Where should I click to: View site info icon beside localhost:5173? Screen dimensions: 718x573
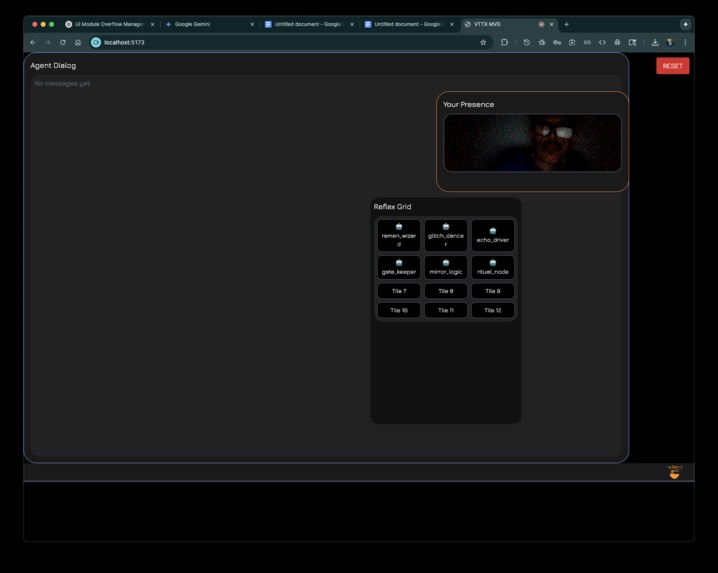click(96, 42)
